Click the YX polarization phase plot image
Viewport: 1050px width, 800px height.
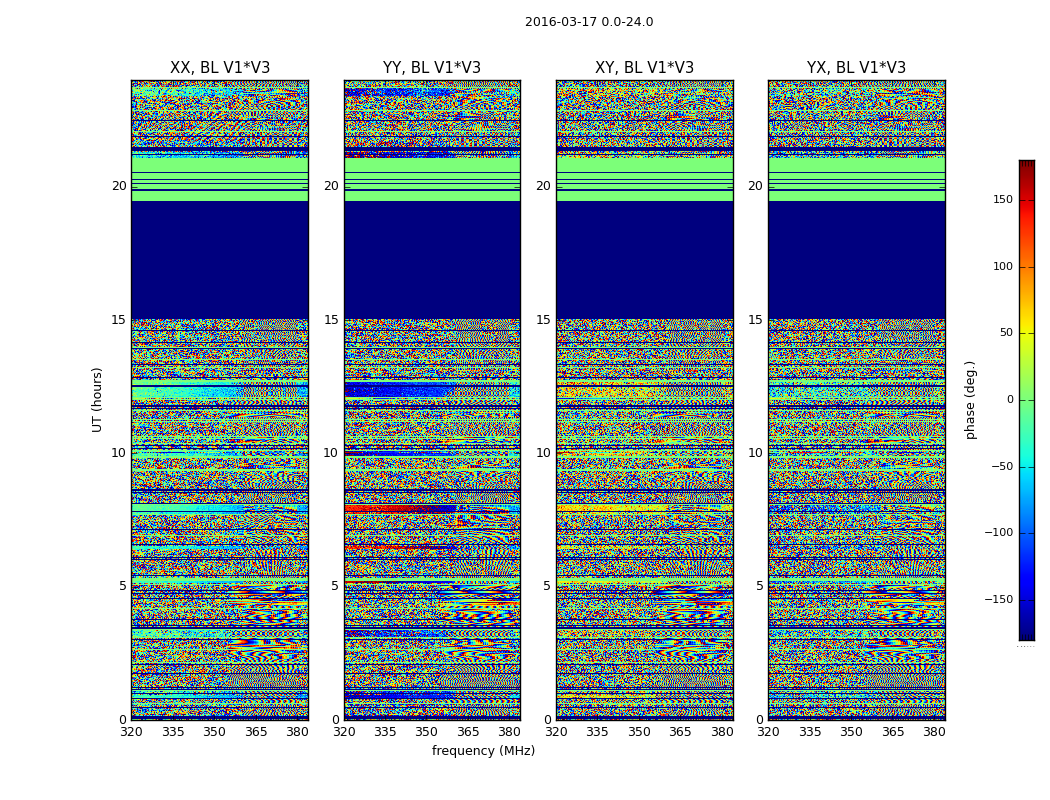point(856,400)
